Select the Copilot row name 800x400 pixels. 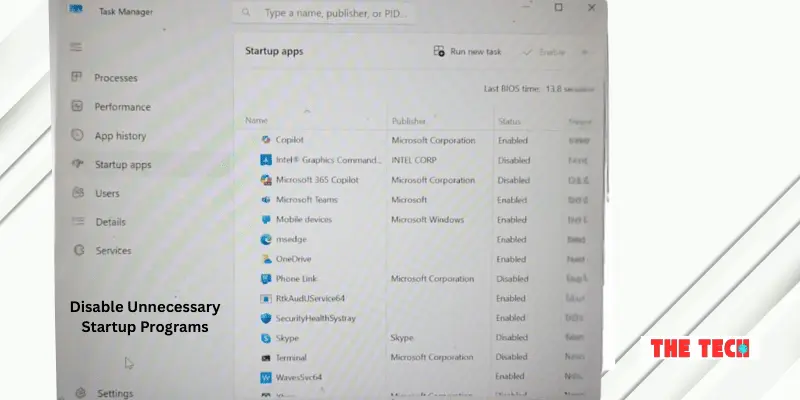[x=290, y=140]
